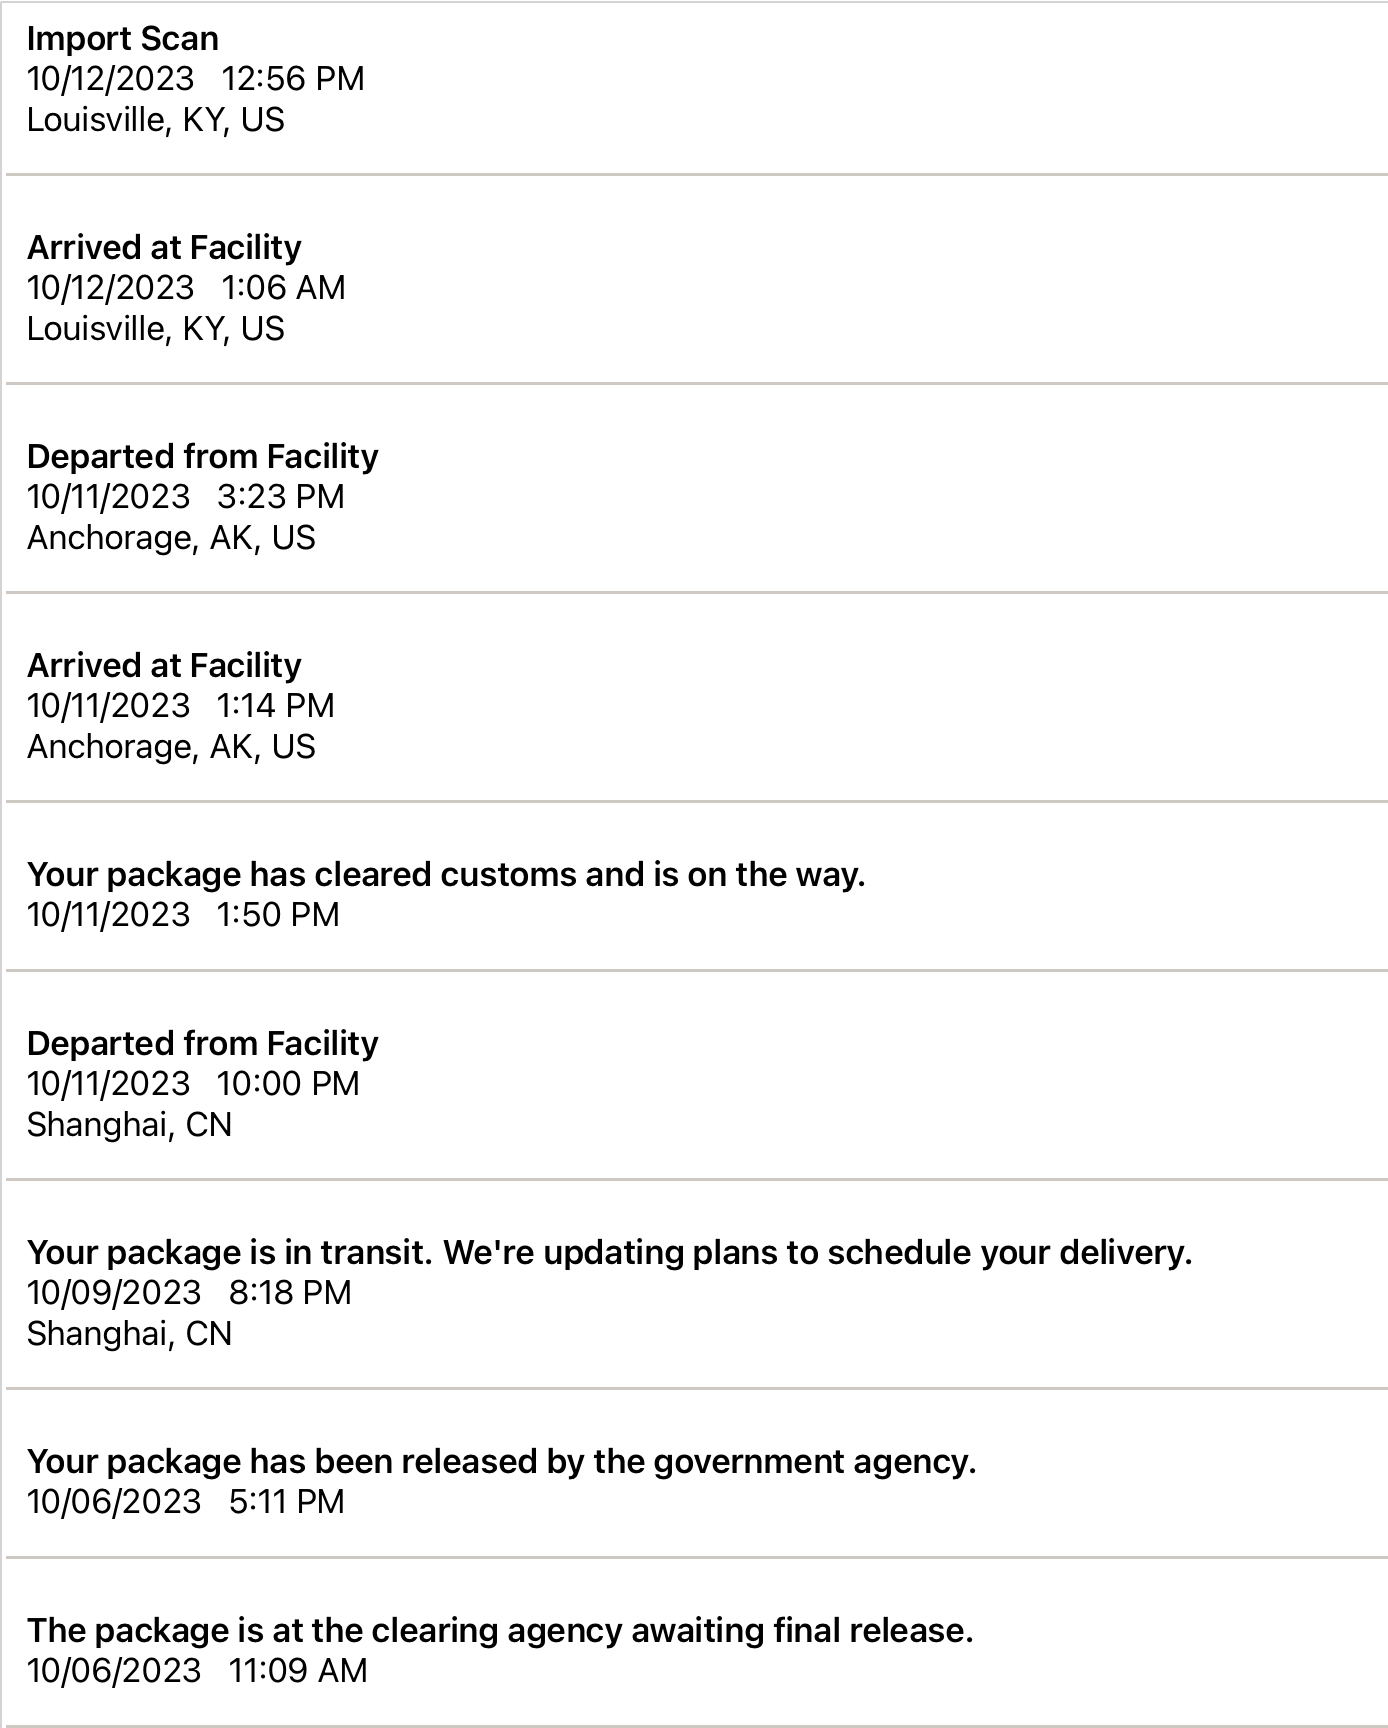Image resolution: width=1388 pixels, height=1728 pixels.
Task: Click Louisville location under the 1:06 AM arrival
Action: [x=155, y=329]
